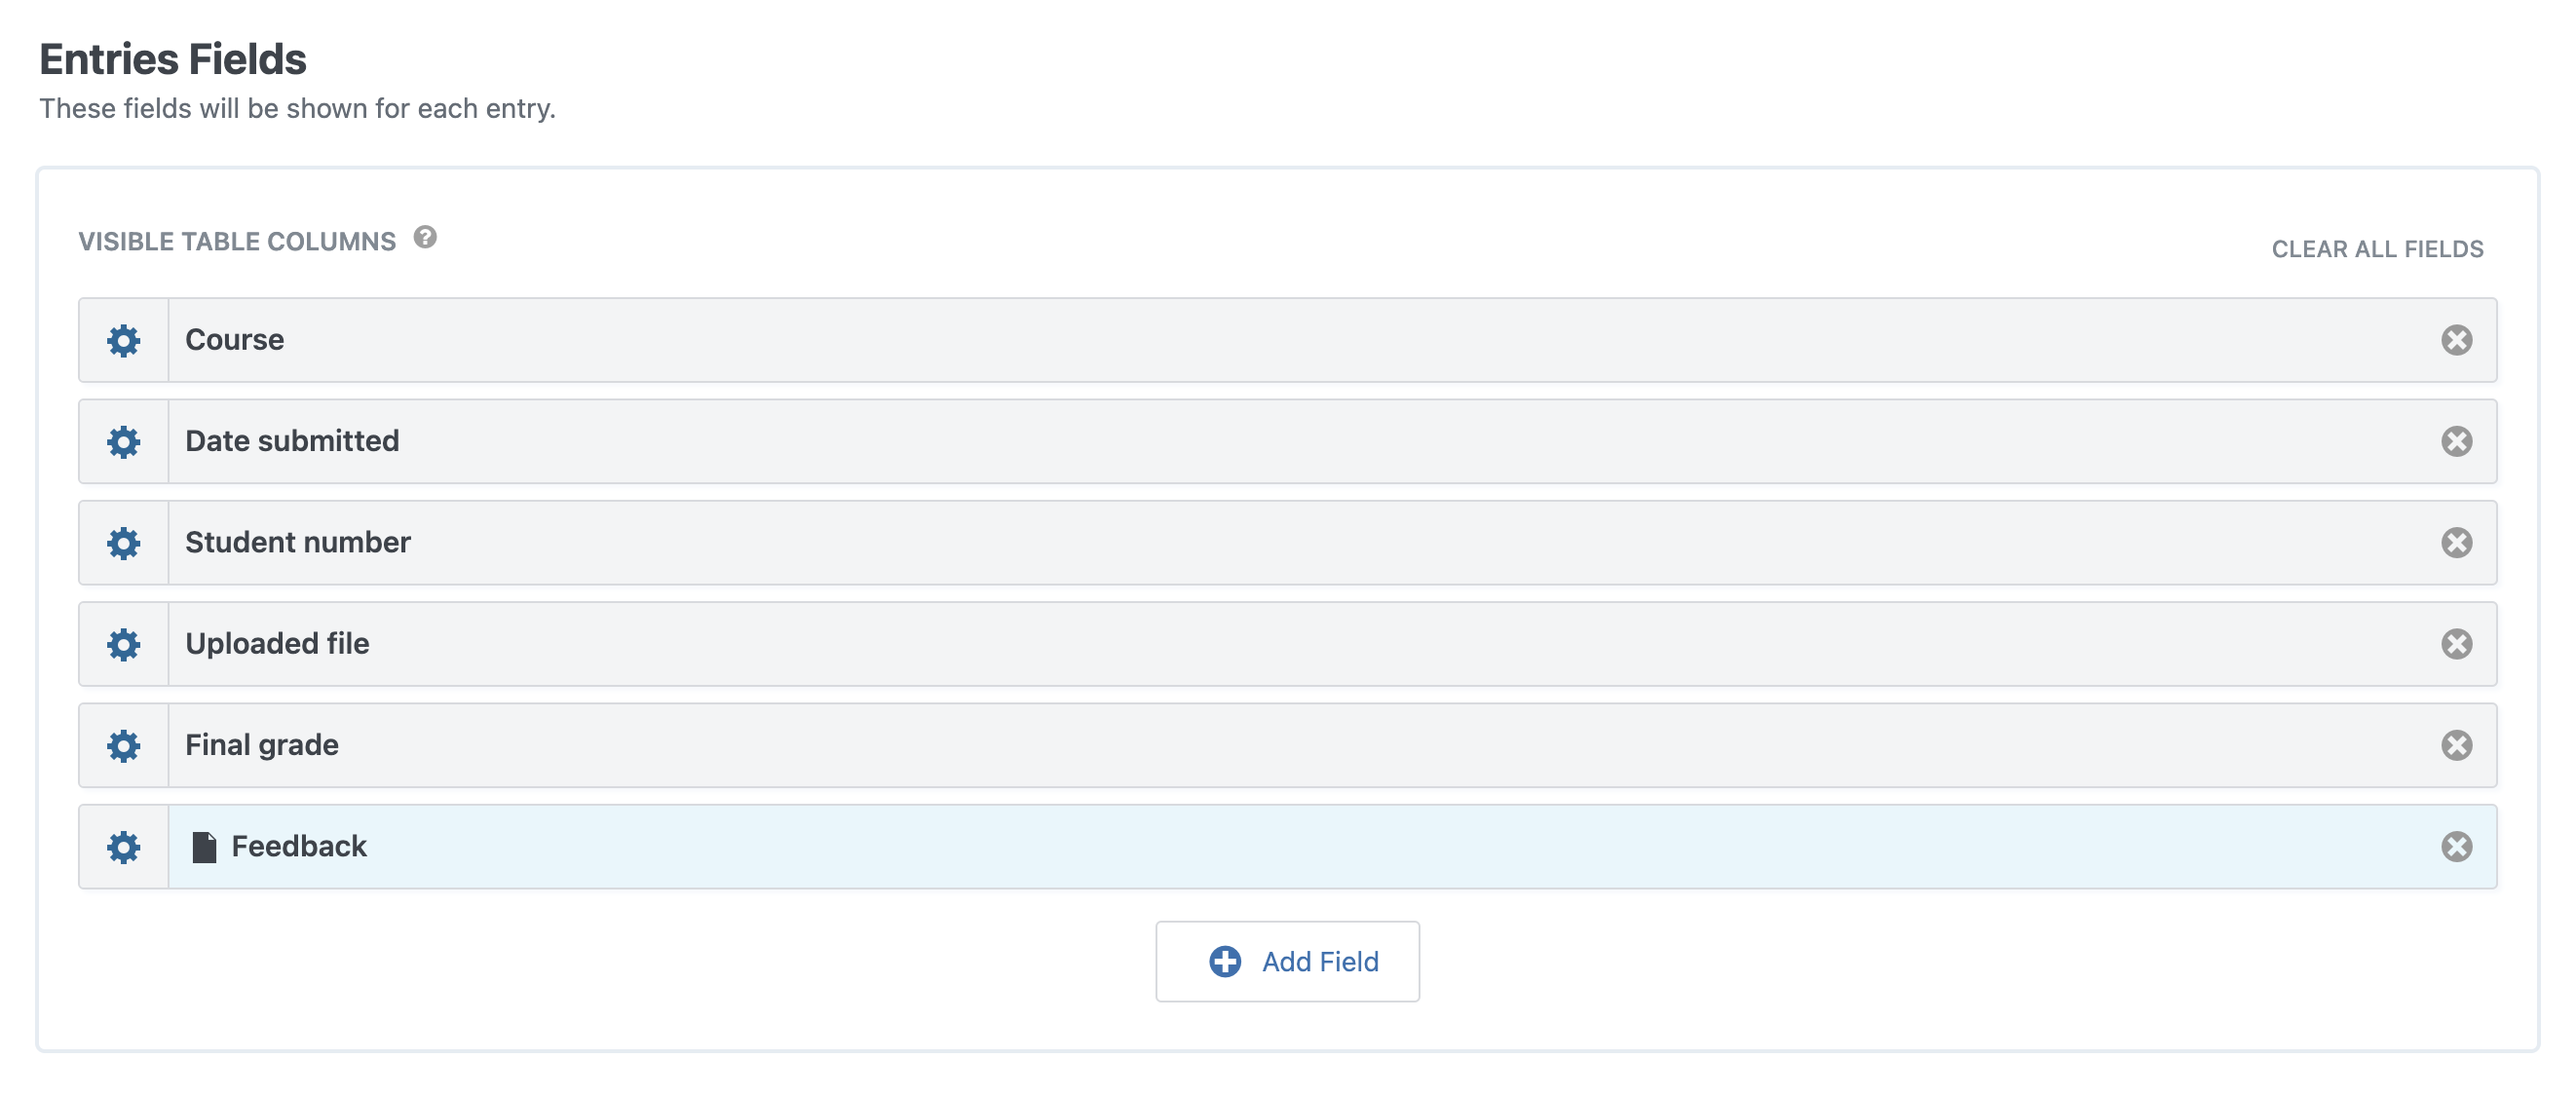Select the Student number field row
The height and width of the screenshot is (1097, 2576).
pyautogui.click(x=1287, y=543)
